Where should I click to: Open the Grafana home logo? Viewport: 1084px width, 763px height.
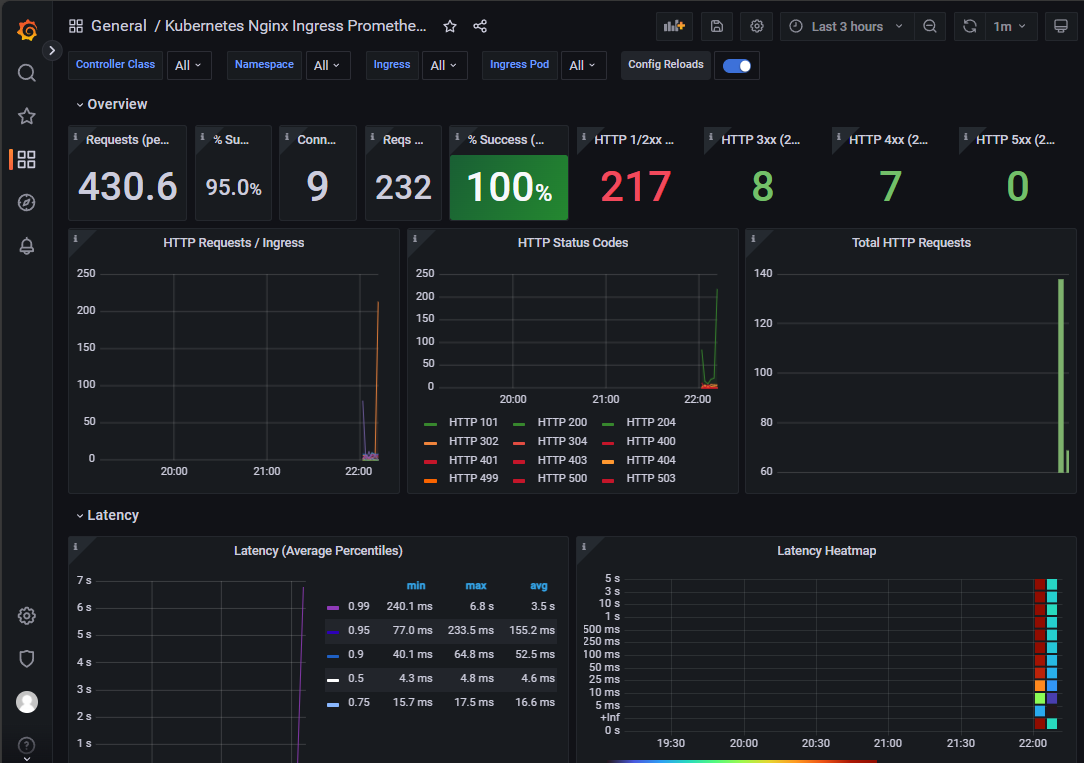(27, 30)
